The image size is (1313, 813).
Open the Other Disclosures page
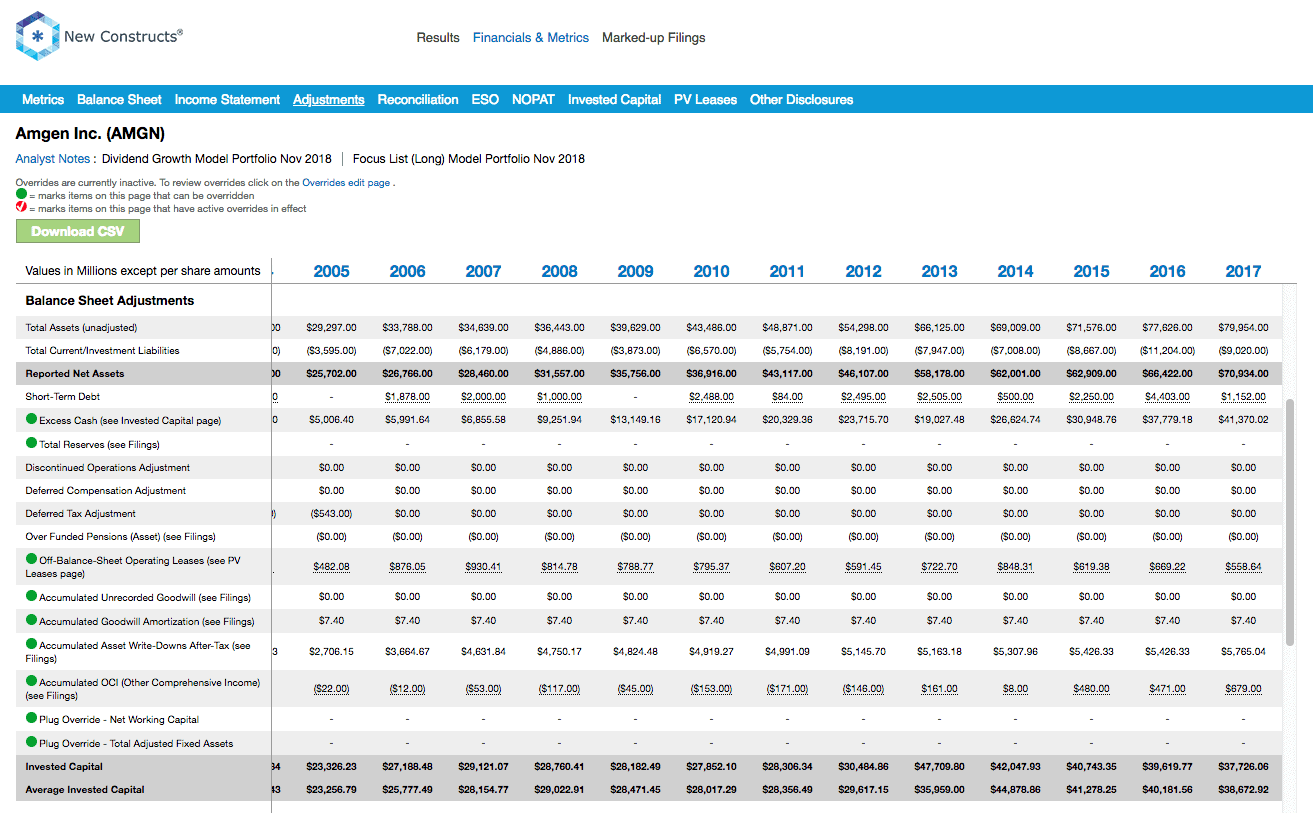[x=802, y=100]
